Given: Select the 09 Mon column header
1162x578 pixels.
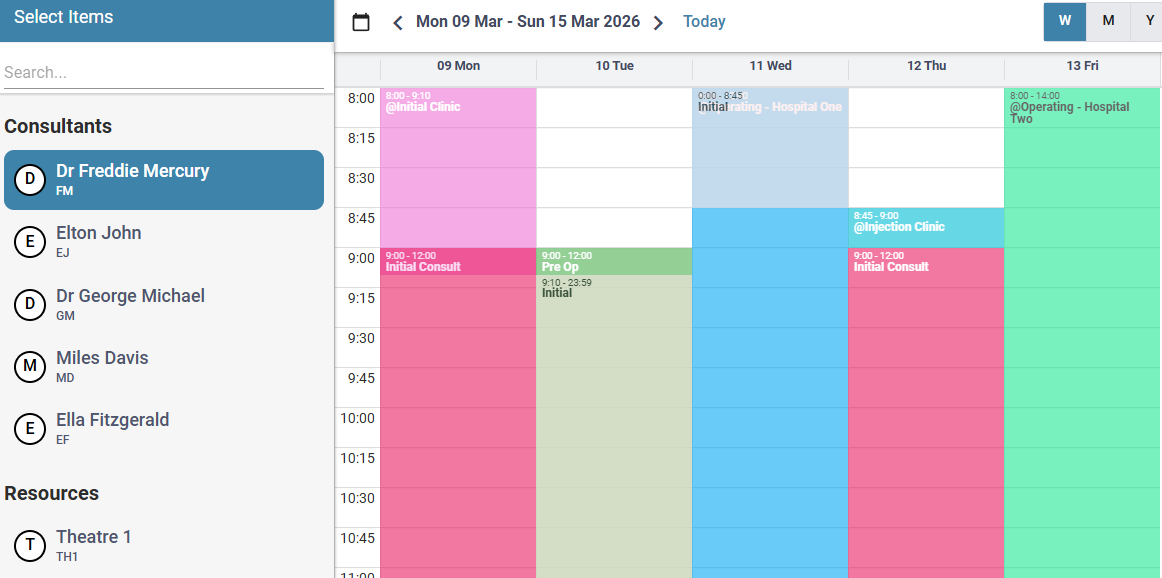Looking at the screenshot, I should point(457,65).
